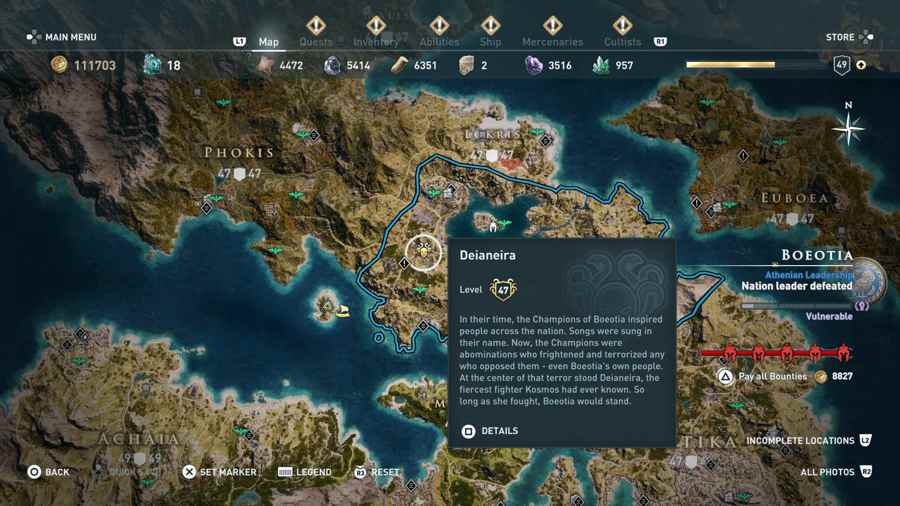Viewport: 900px width, 506px height.
Task: Select the Deianeira champion marker on map
Action: [x=424, y=252]
